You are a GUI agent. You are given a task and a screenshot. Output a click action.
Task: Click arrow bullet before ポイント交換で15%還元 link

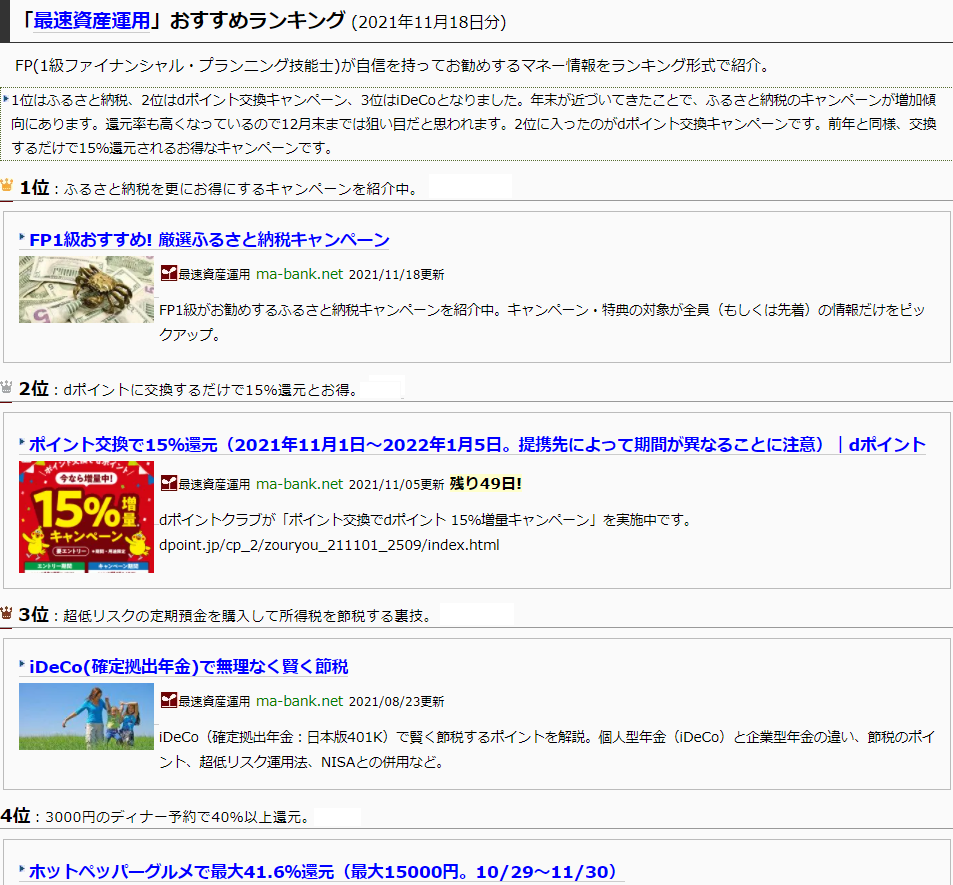coord(22,441)
